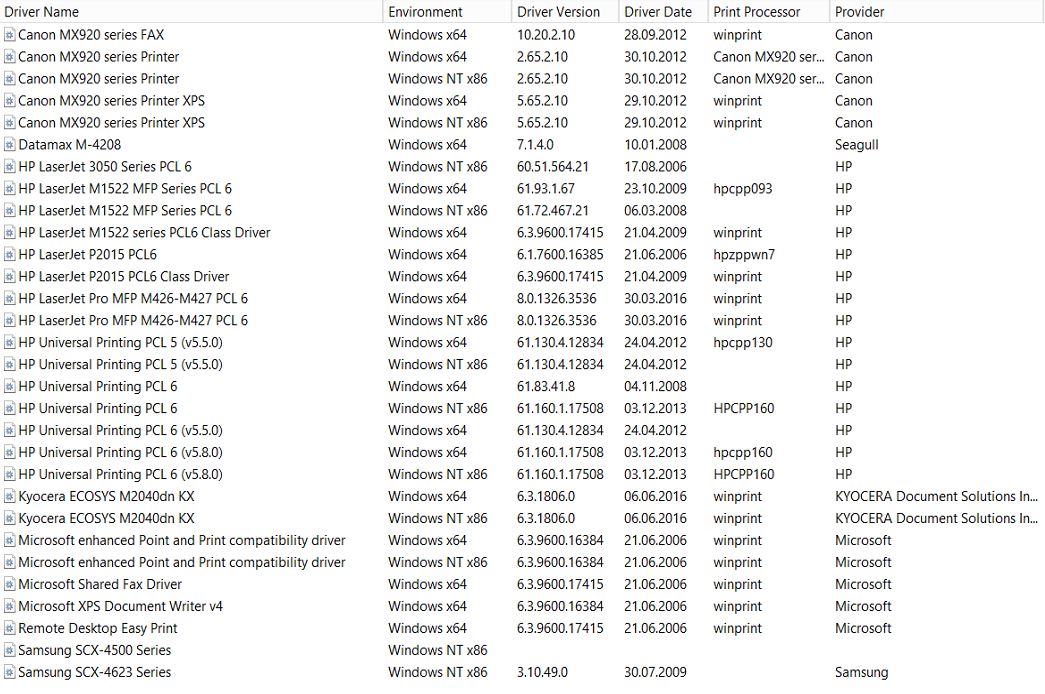Click the icon for Canon MX920 series Printer, Windows NT x86

(9, 79)
